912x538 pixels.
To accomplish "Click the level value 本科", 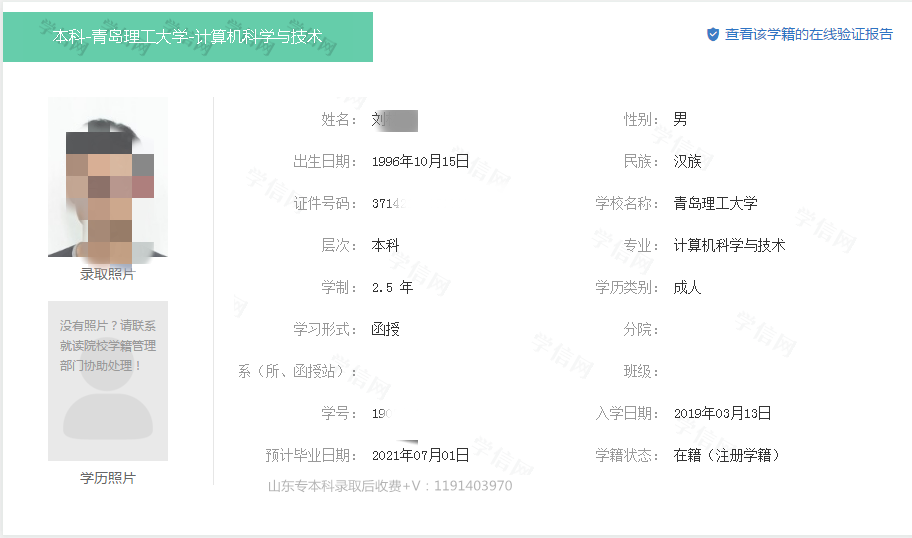I will tap(386, 245).
